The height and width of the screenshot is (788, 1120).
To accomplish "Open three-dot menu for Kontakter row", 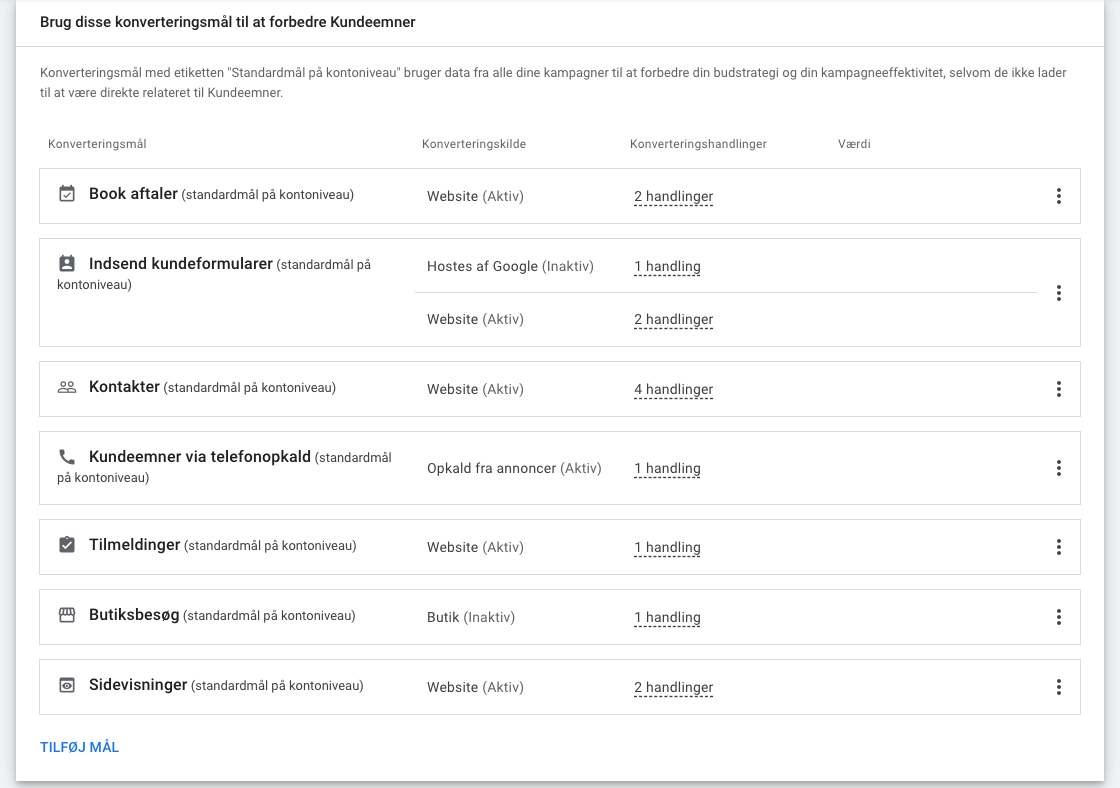I will click(x=1059, y=389).
